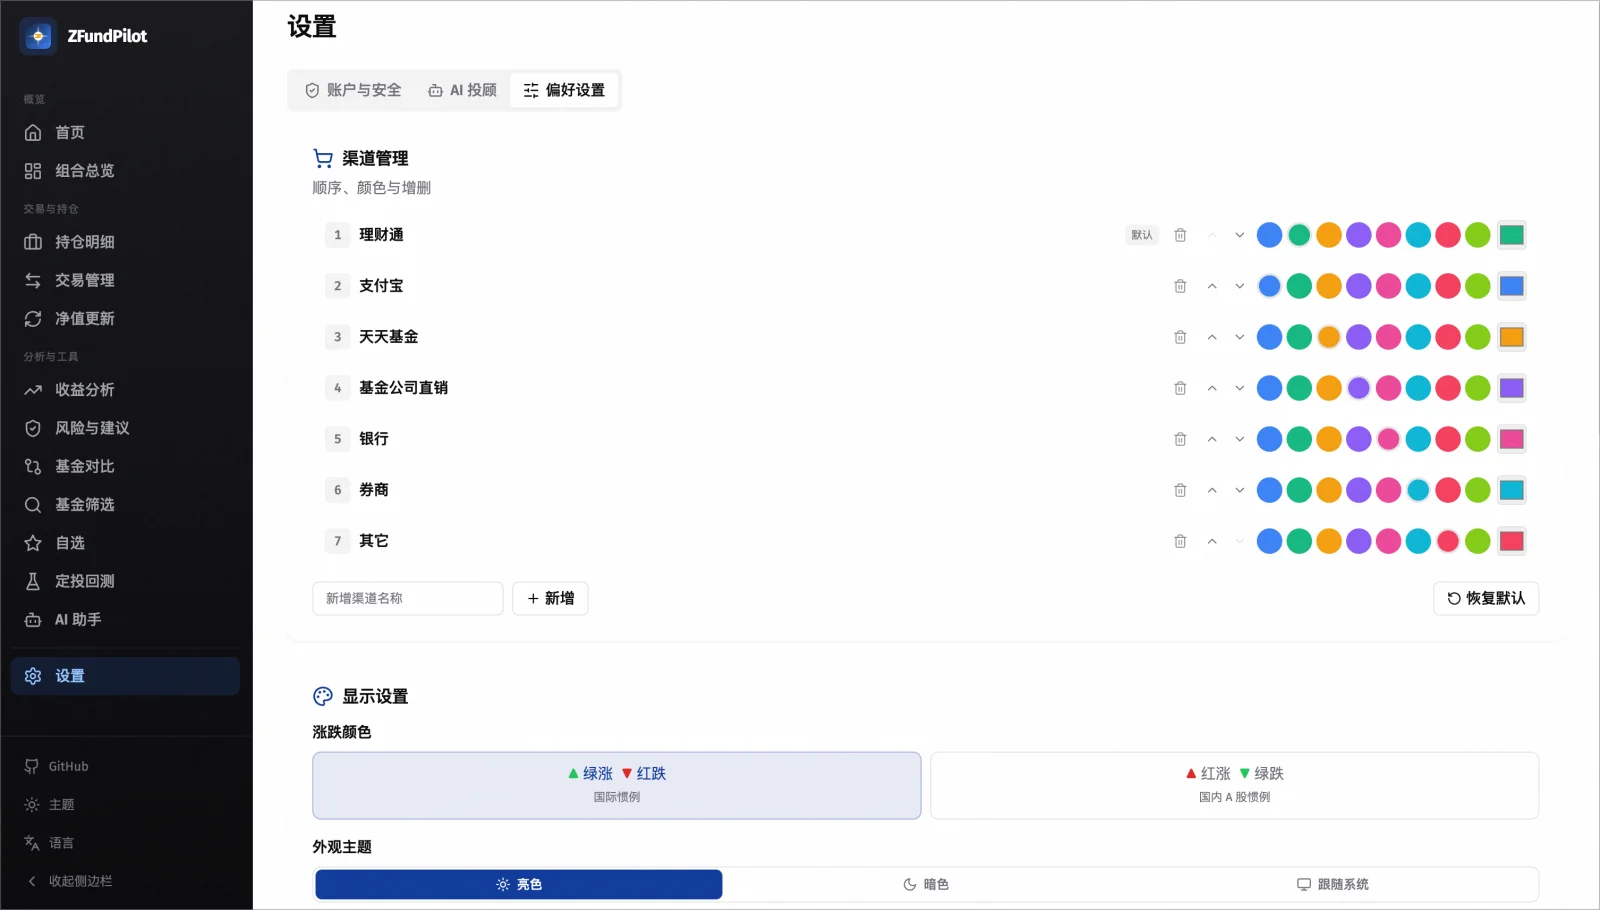1600x910 pixels.
Task: Open the AI 助手 sidebar item
Action: point(125,620)
